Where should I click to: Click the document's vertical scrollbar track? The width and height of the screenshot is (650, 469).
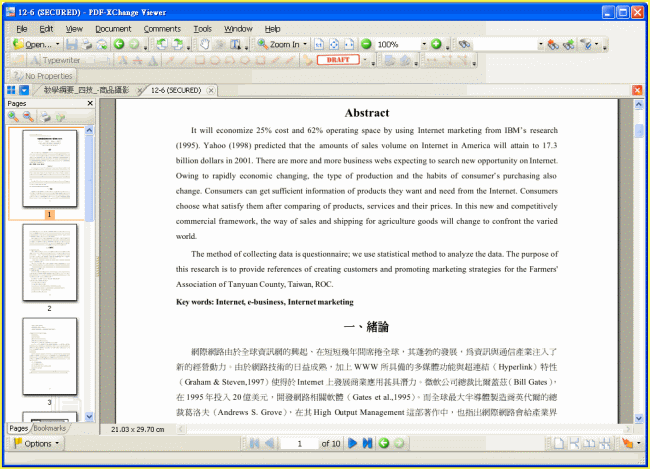point(639,280)
